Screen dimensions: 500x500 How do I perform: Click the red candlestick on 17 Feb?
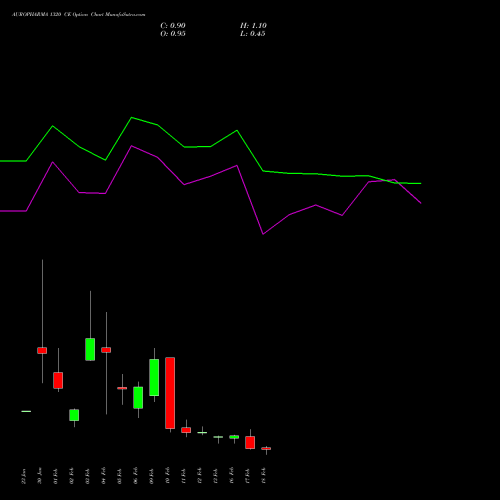tap(250, 442)
